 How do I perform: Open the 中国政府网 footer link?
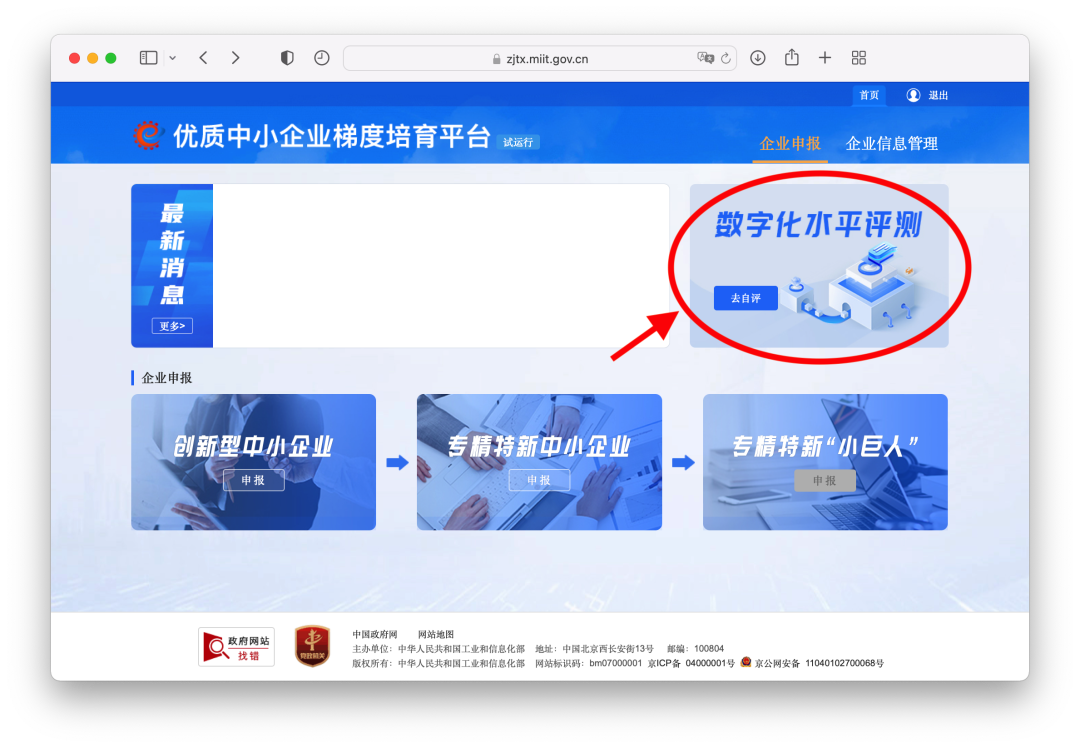pyautogui.click(x=375, y=634)
